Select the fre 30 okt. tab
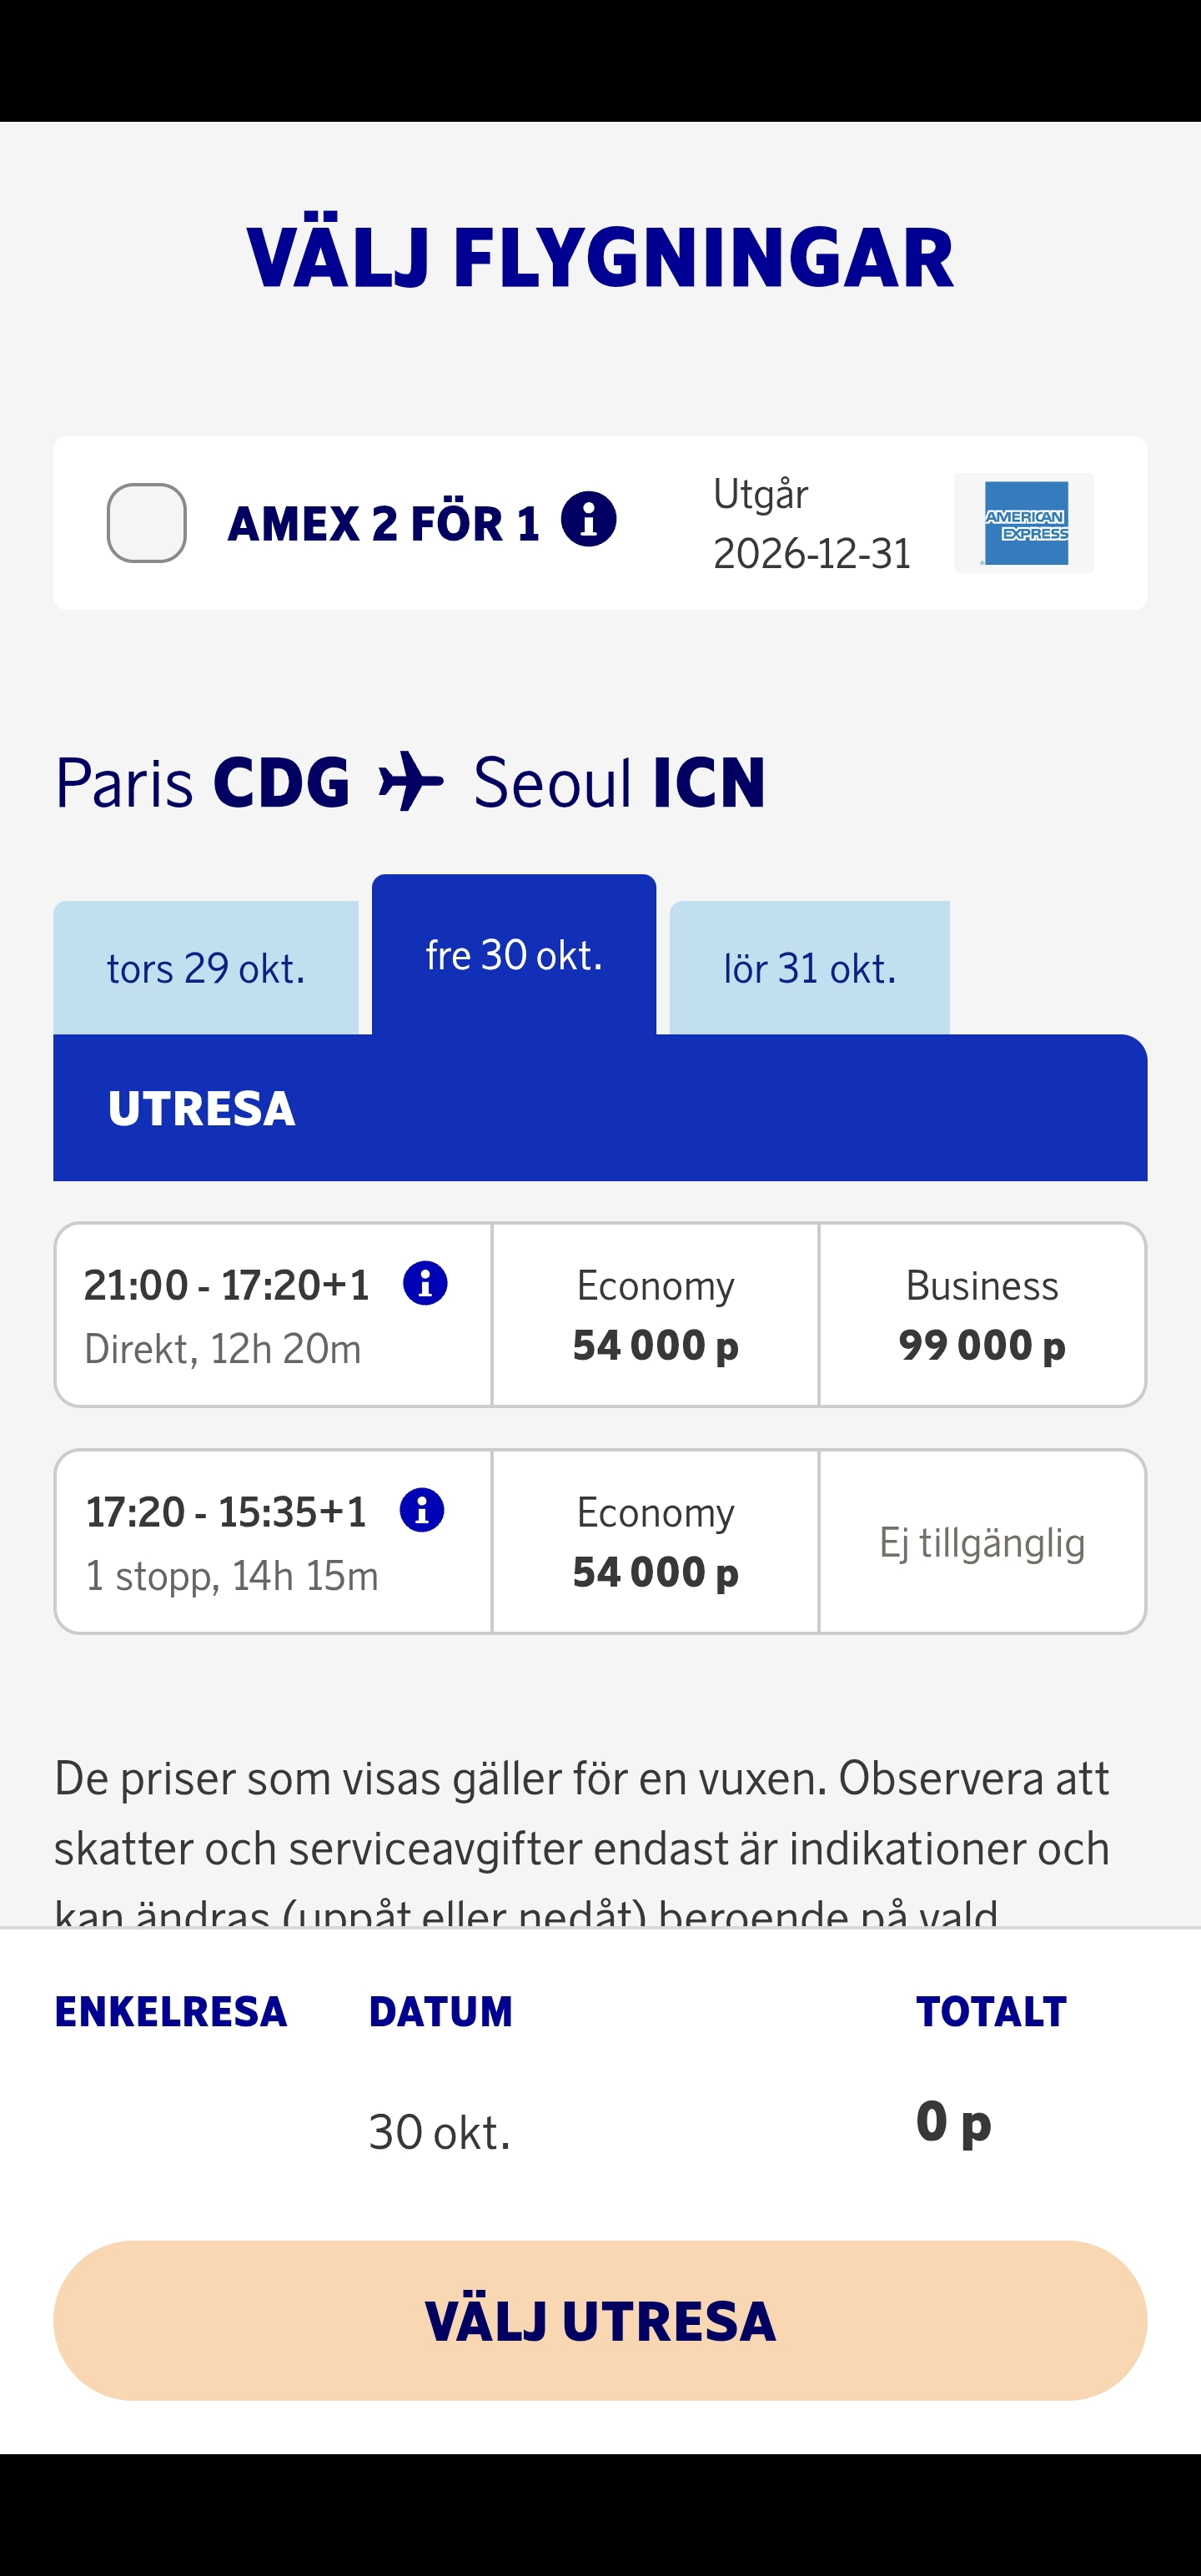 coord(514,955)
